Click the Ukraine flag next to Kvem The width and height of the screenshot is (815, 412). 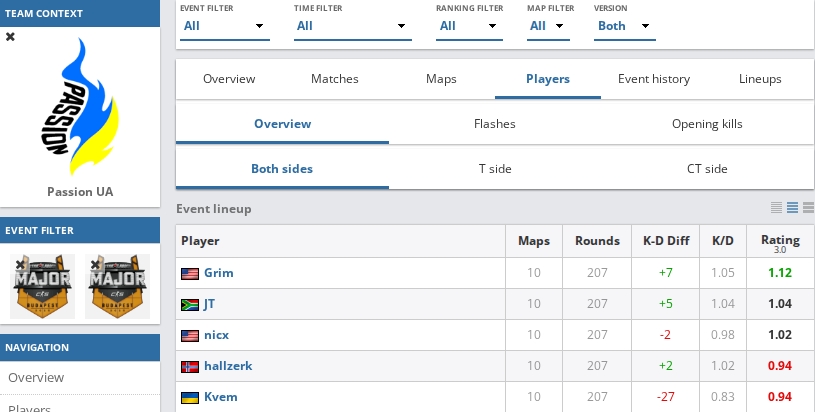pos(190,398)
